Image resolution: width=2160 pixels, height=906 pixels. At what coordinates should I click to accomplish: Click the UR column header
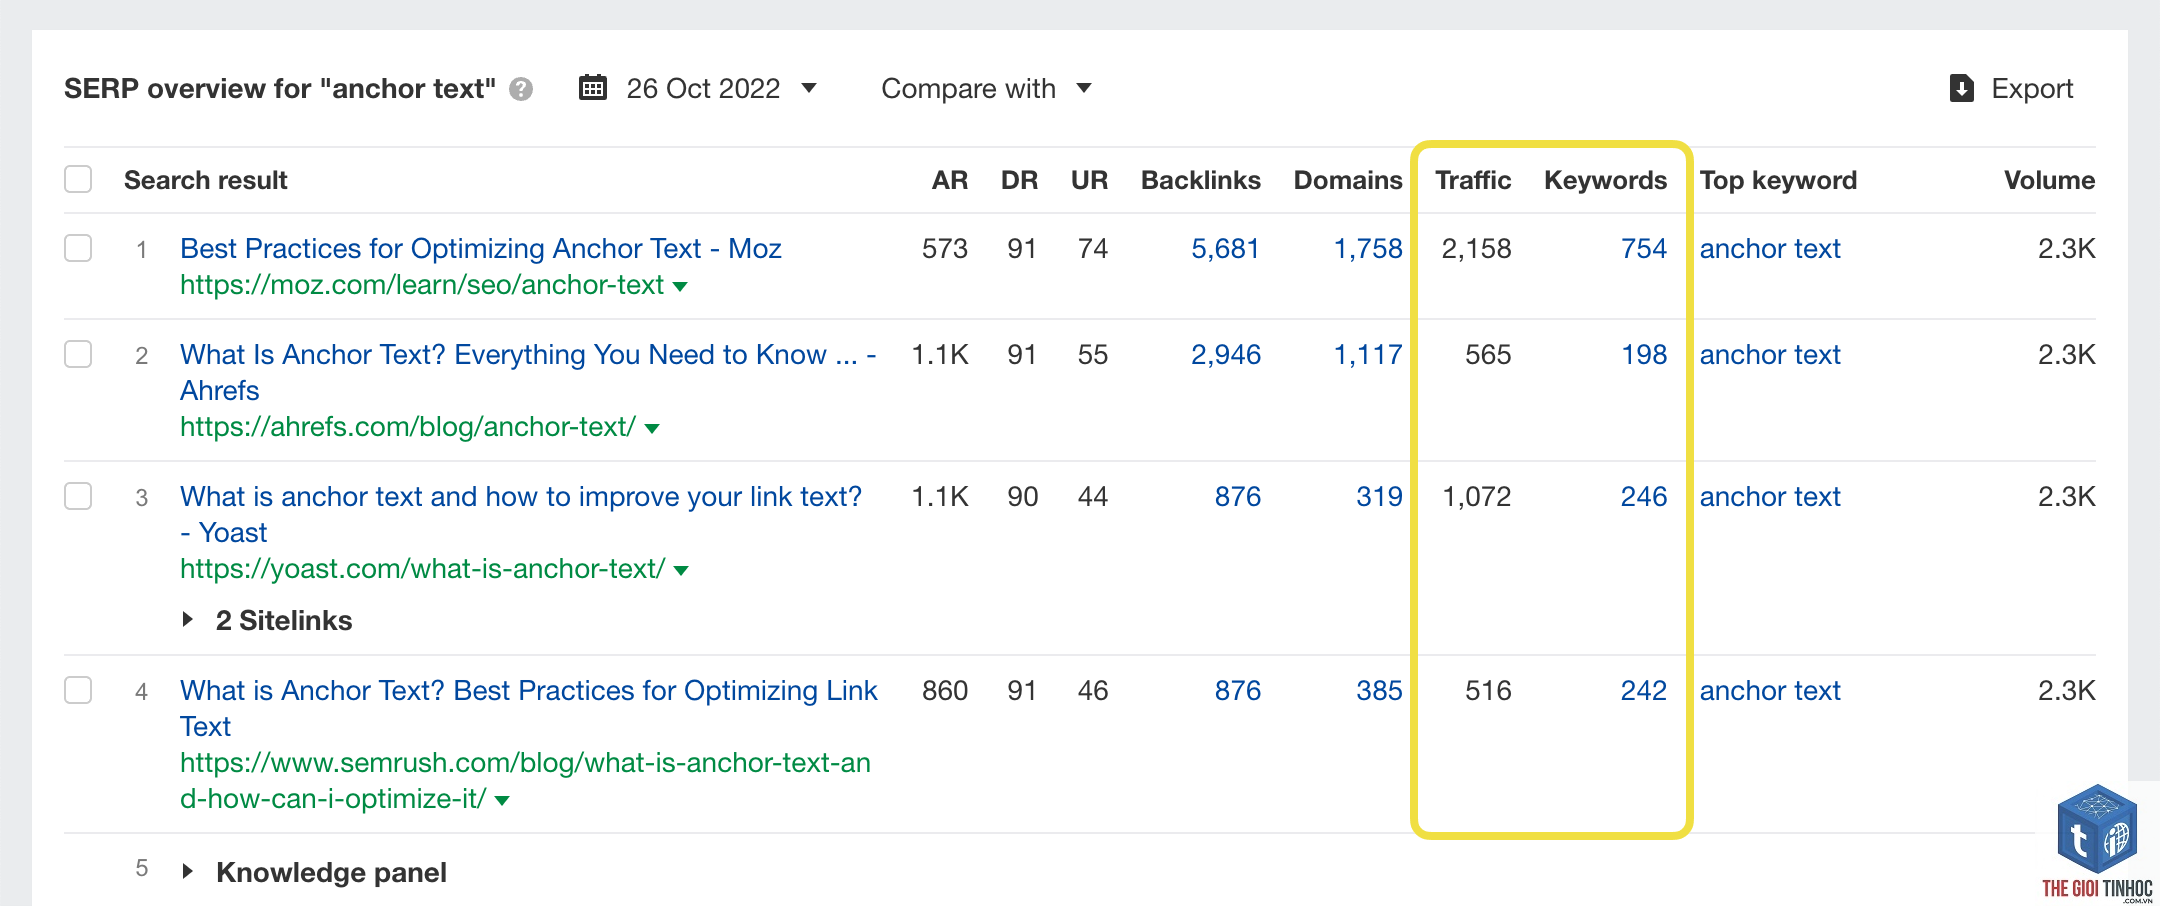coord(1089,180)
